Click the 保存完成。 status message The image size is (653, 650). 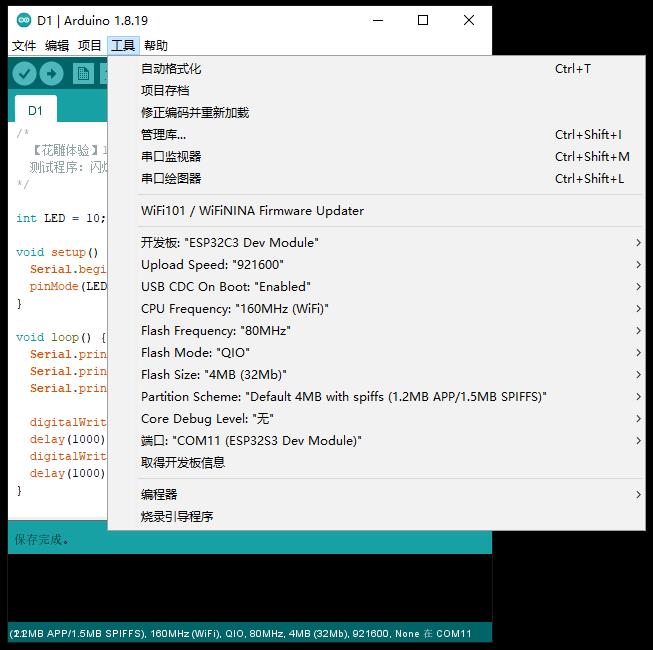42,540
